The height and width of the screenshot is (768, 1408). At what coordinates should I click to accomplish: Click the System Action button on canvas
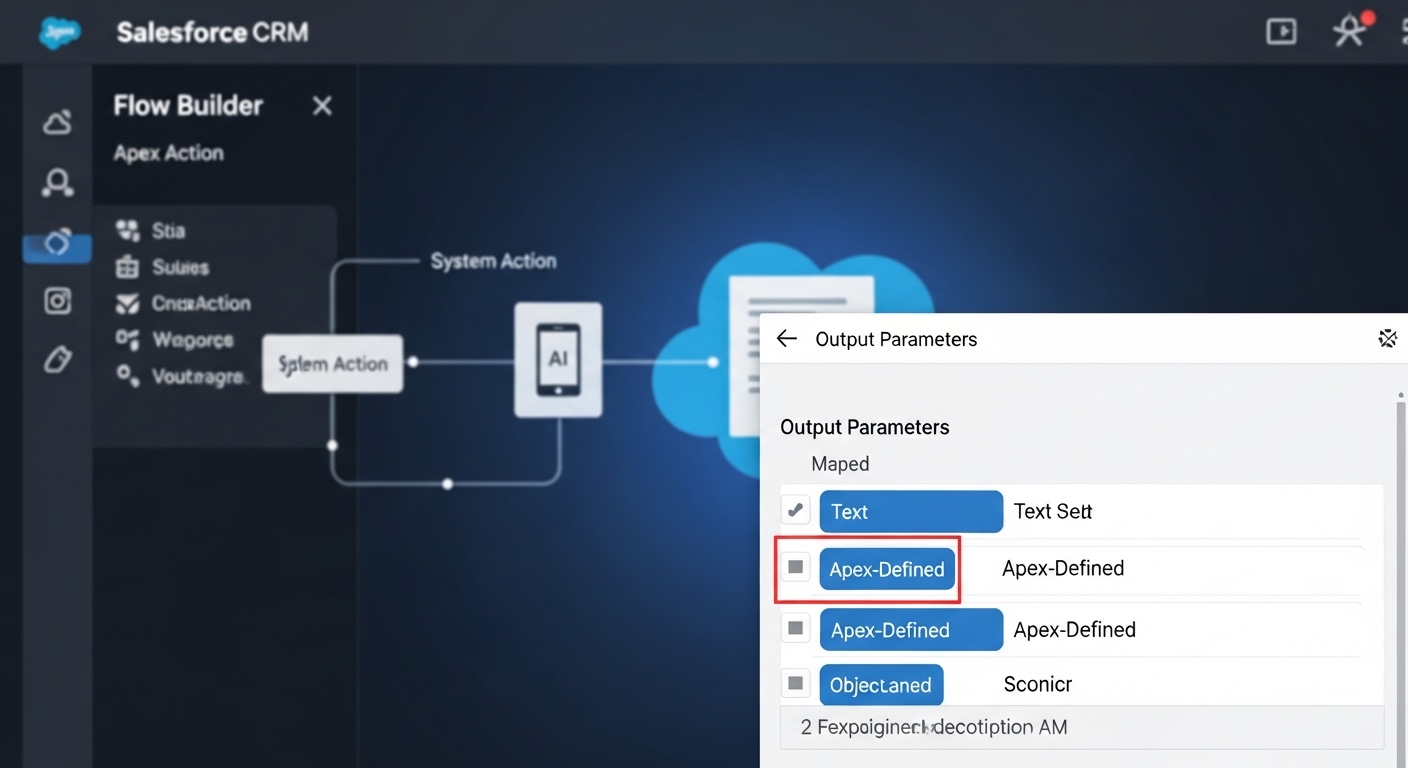332,363
